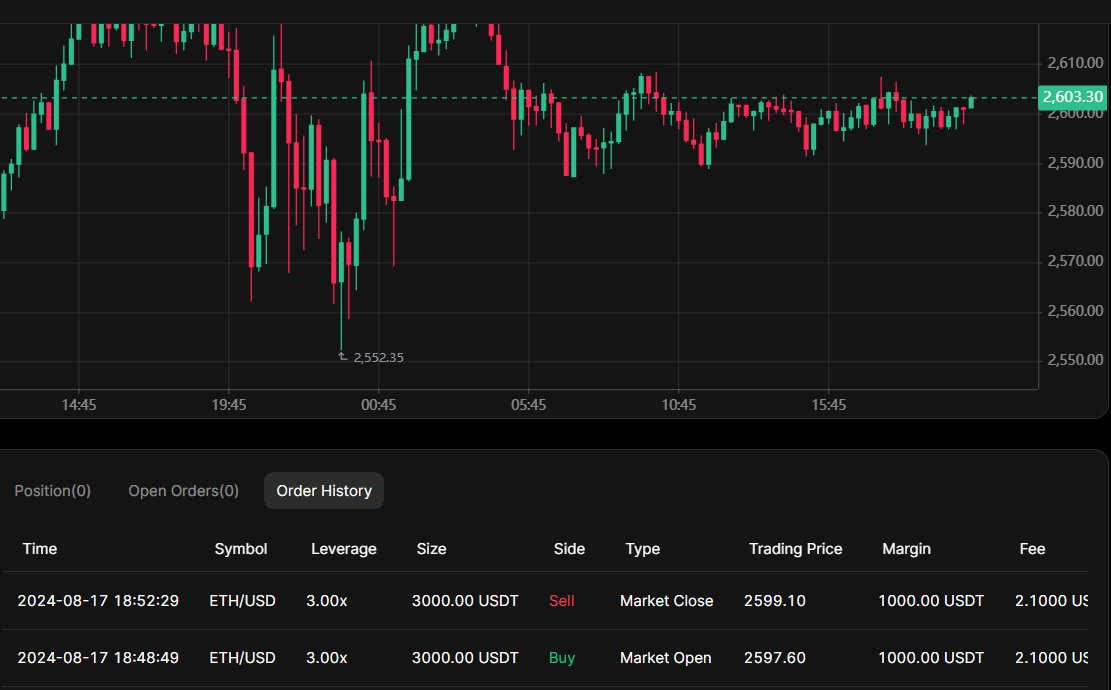This screenshot has height=690, width=1111.
Task: Click the 3.00x leverage in Sell row
Action: [x=327, y=601]
